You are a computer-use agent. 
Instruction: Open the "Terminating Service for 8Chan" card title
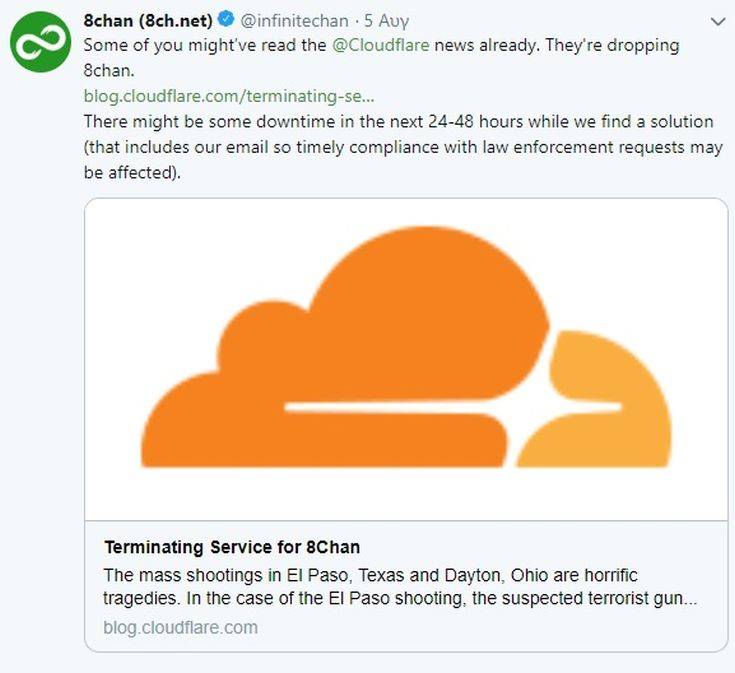coord(232,547)
